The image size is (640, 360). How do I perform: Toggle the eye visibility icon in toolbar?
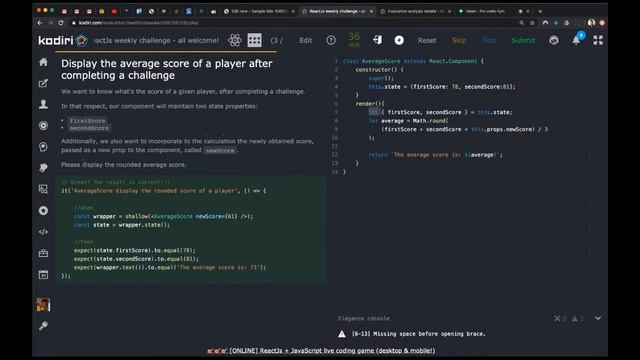(x=554, y=40)
